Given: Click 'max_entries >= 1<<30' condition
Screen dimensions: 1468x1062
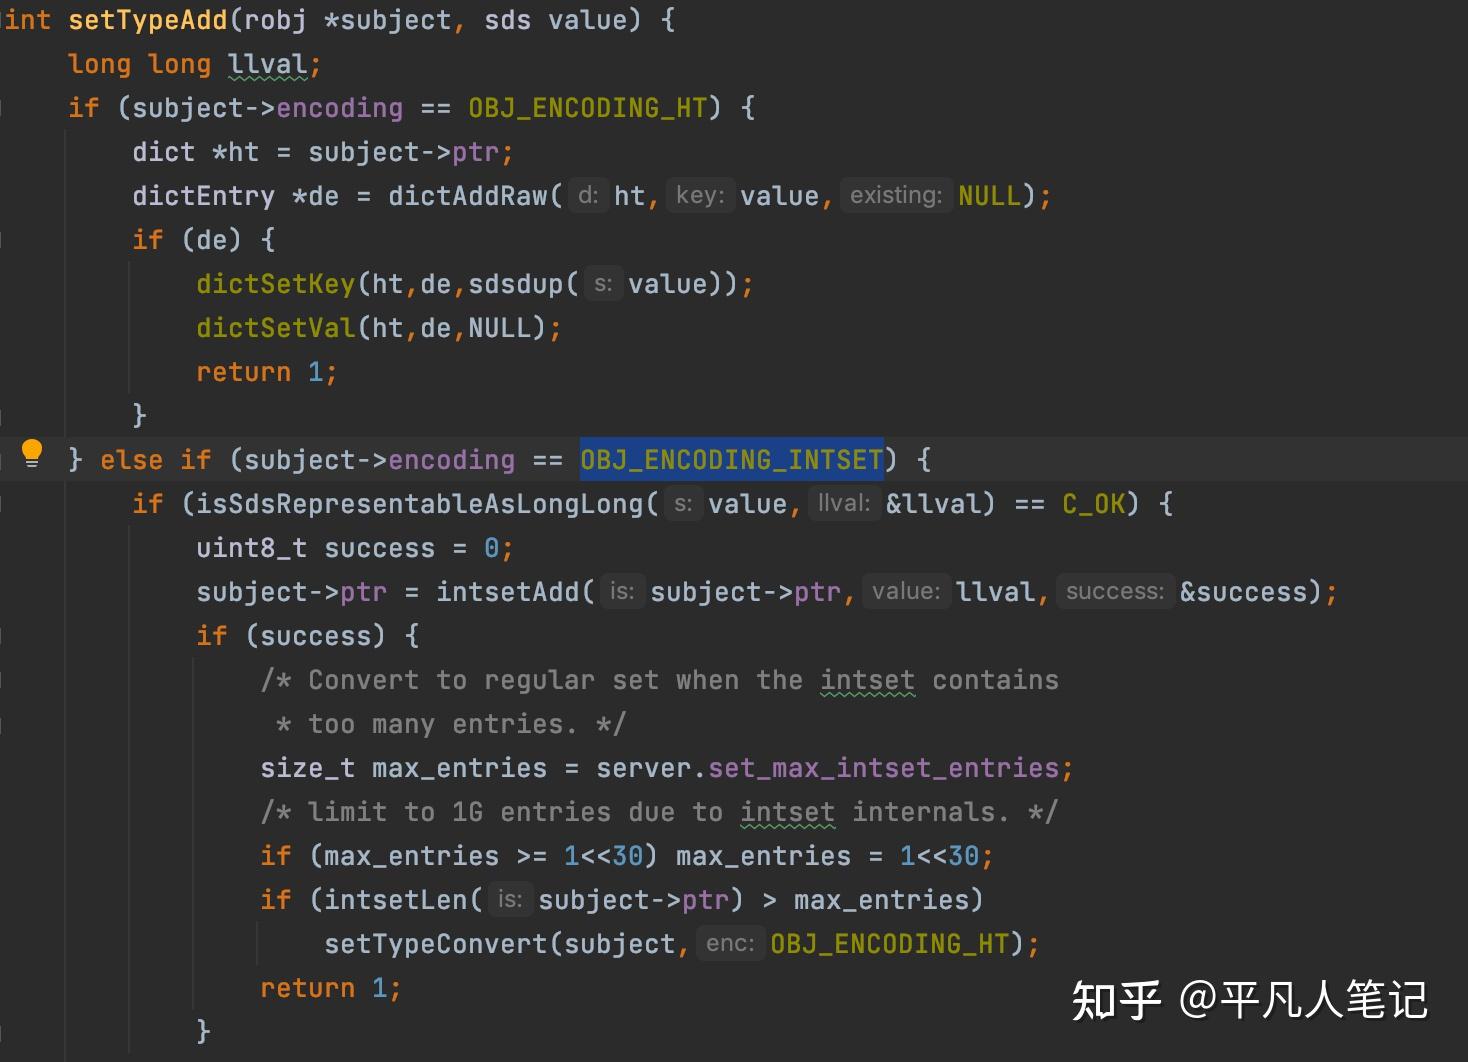Looking at the screenshot, I should pyautogui.click(x=483, y=856).
